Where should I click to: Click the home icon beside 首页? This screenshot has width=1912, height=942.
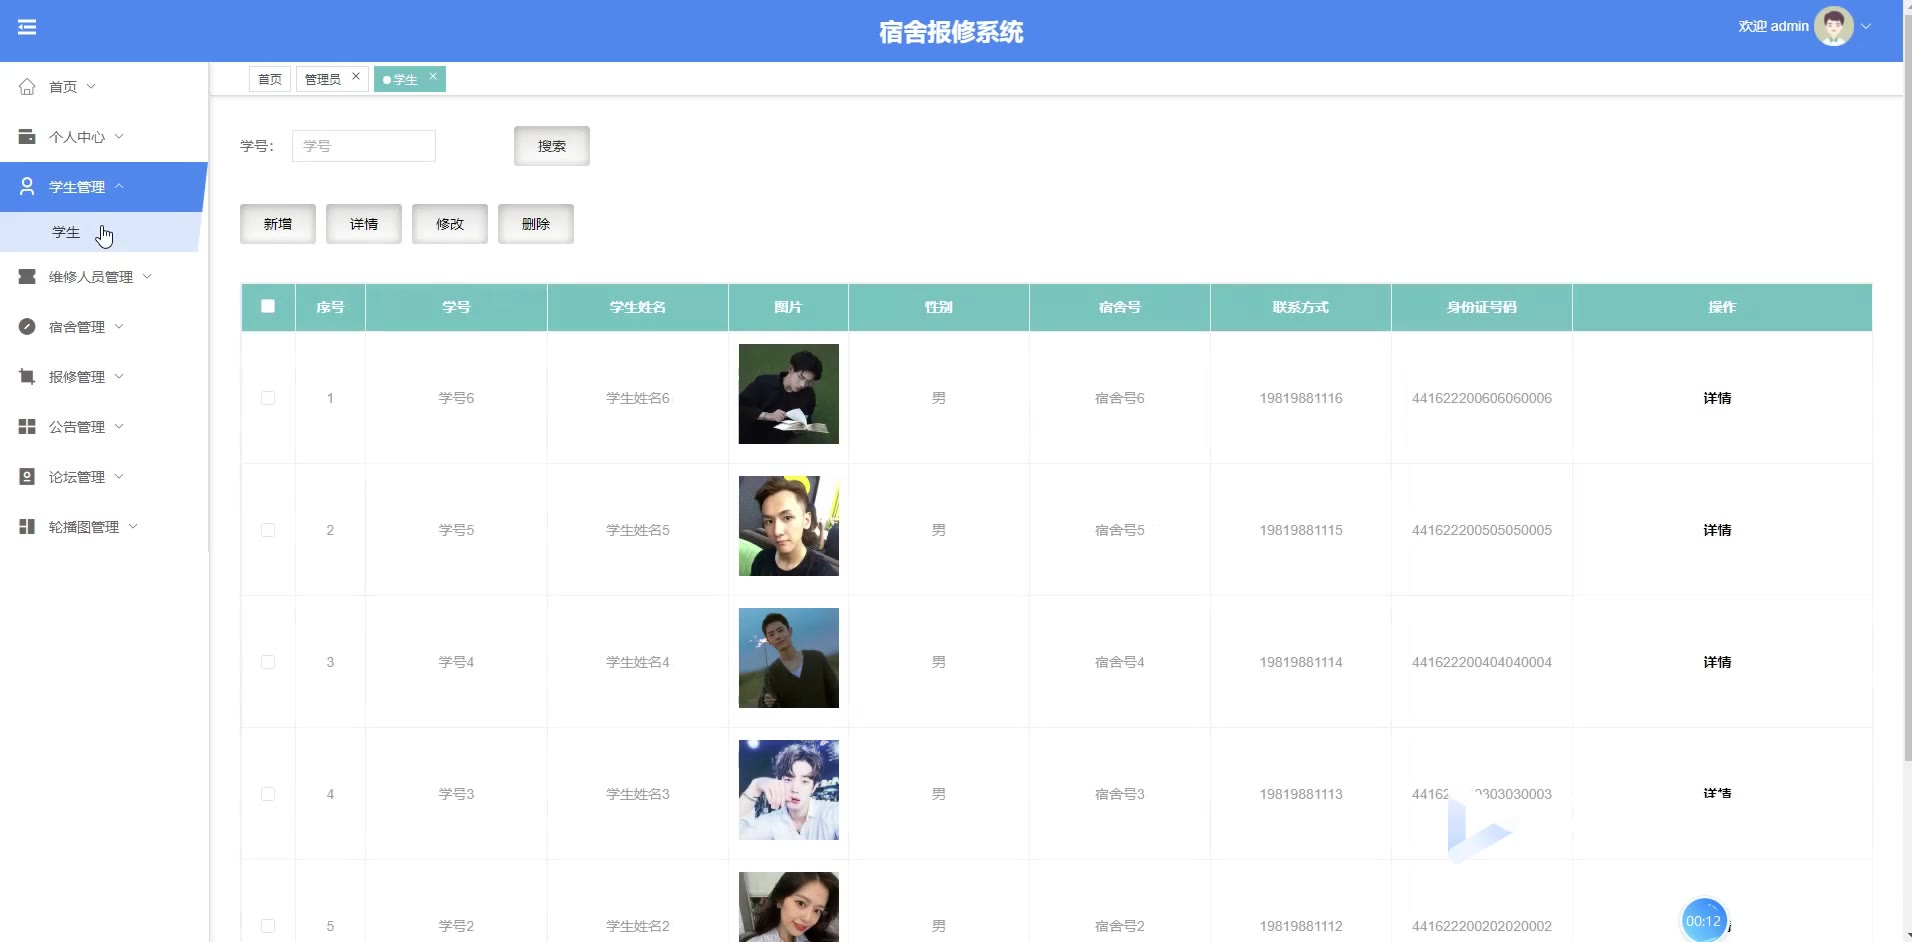click(x=27, y=87)
